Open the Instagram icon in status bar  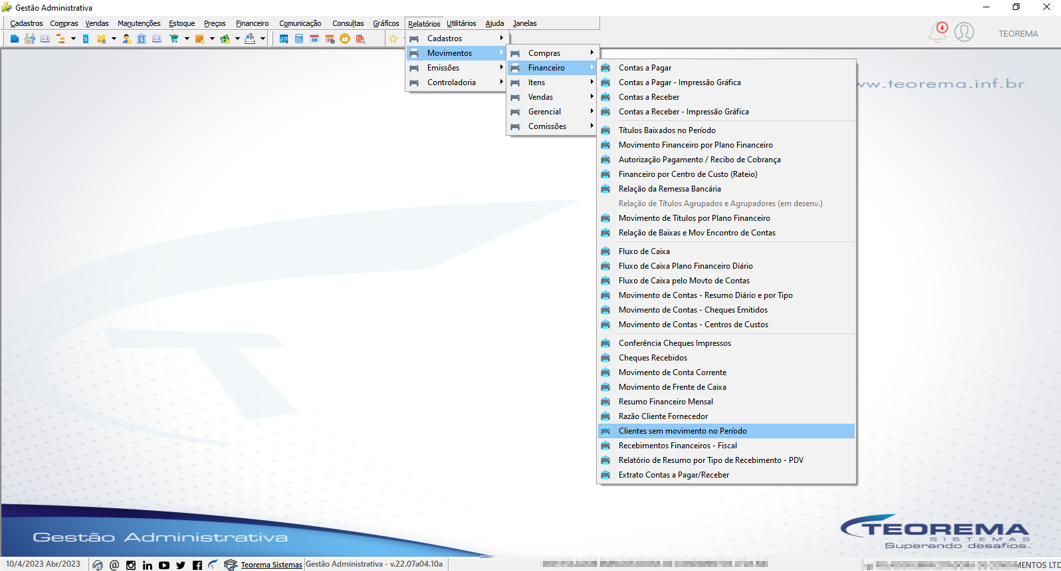click(131, 565)
